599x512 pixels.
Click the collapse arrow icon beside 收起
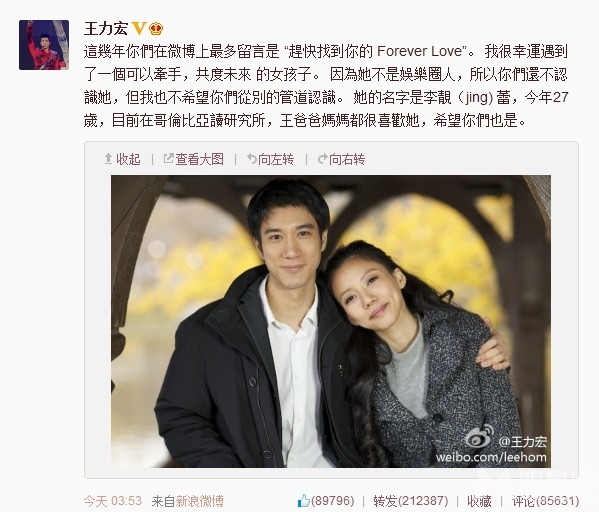(108, 158)
